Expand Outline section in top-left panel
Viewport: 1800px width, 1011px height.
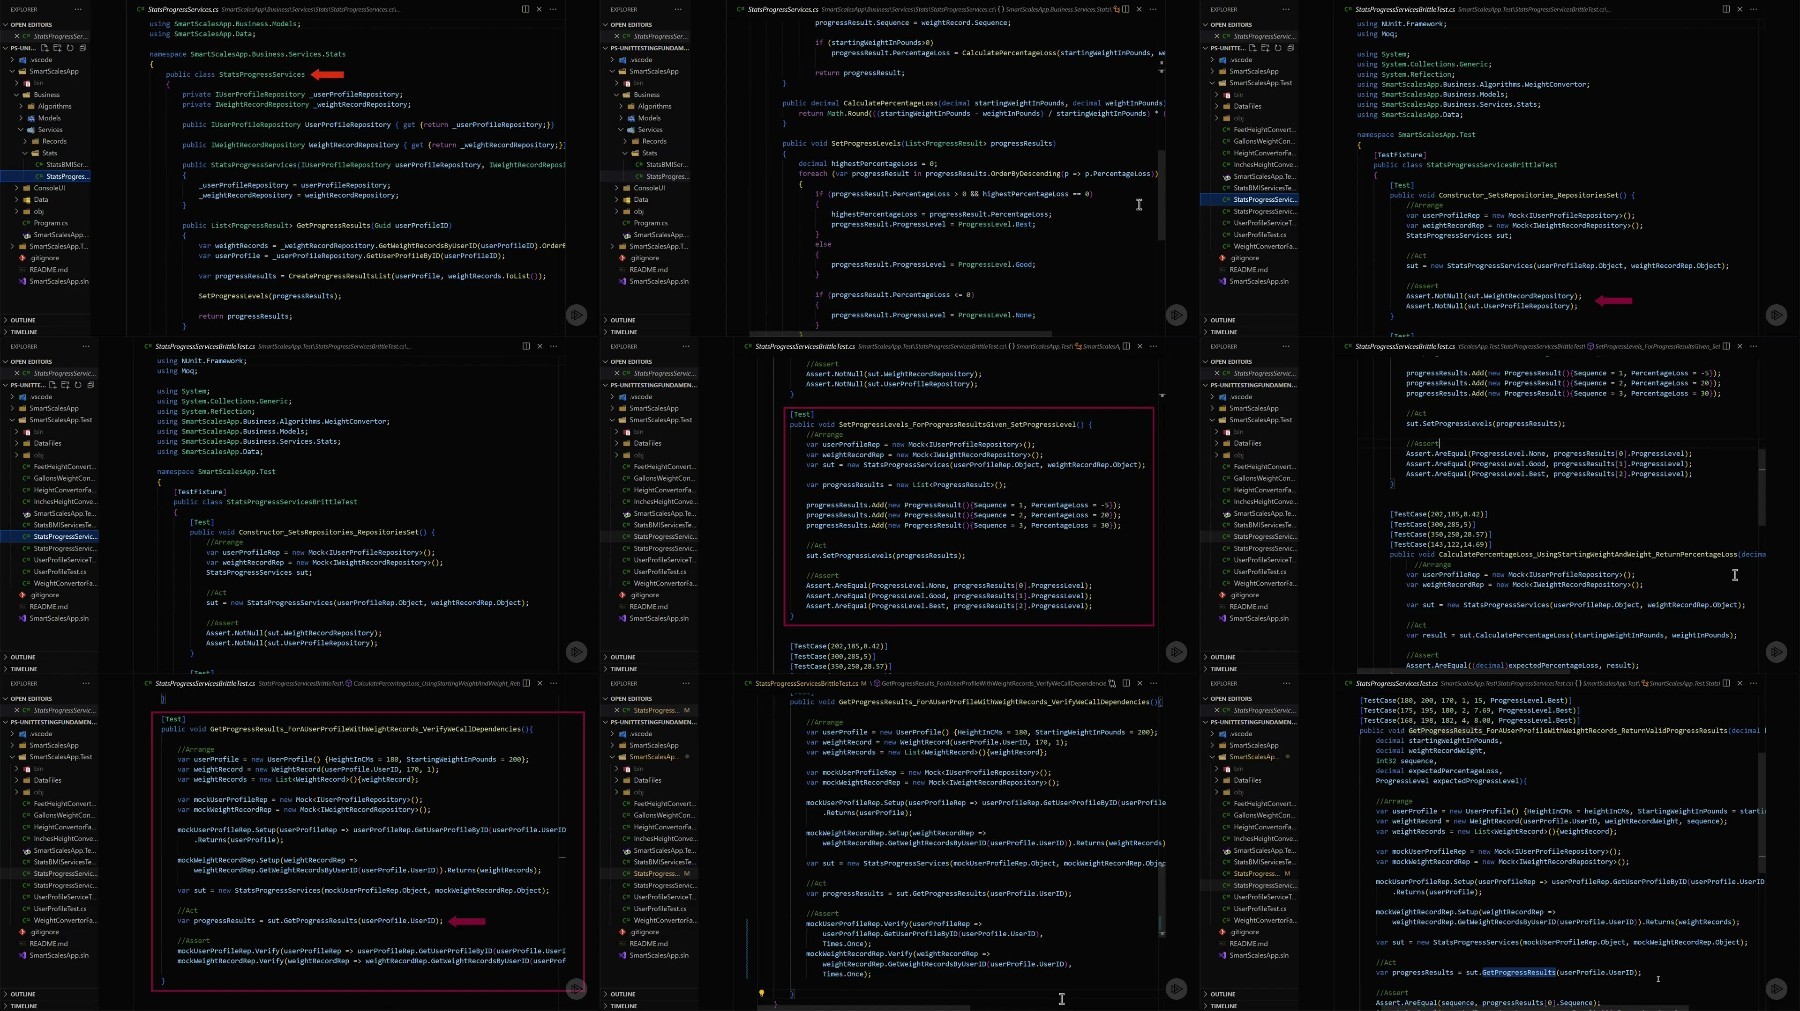tap(22, 320)
